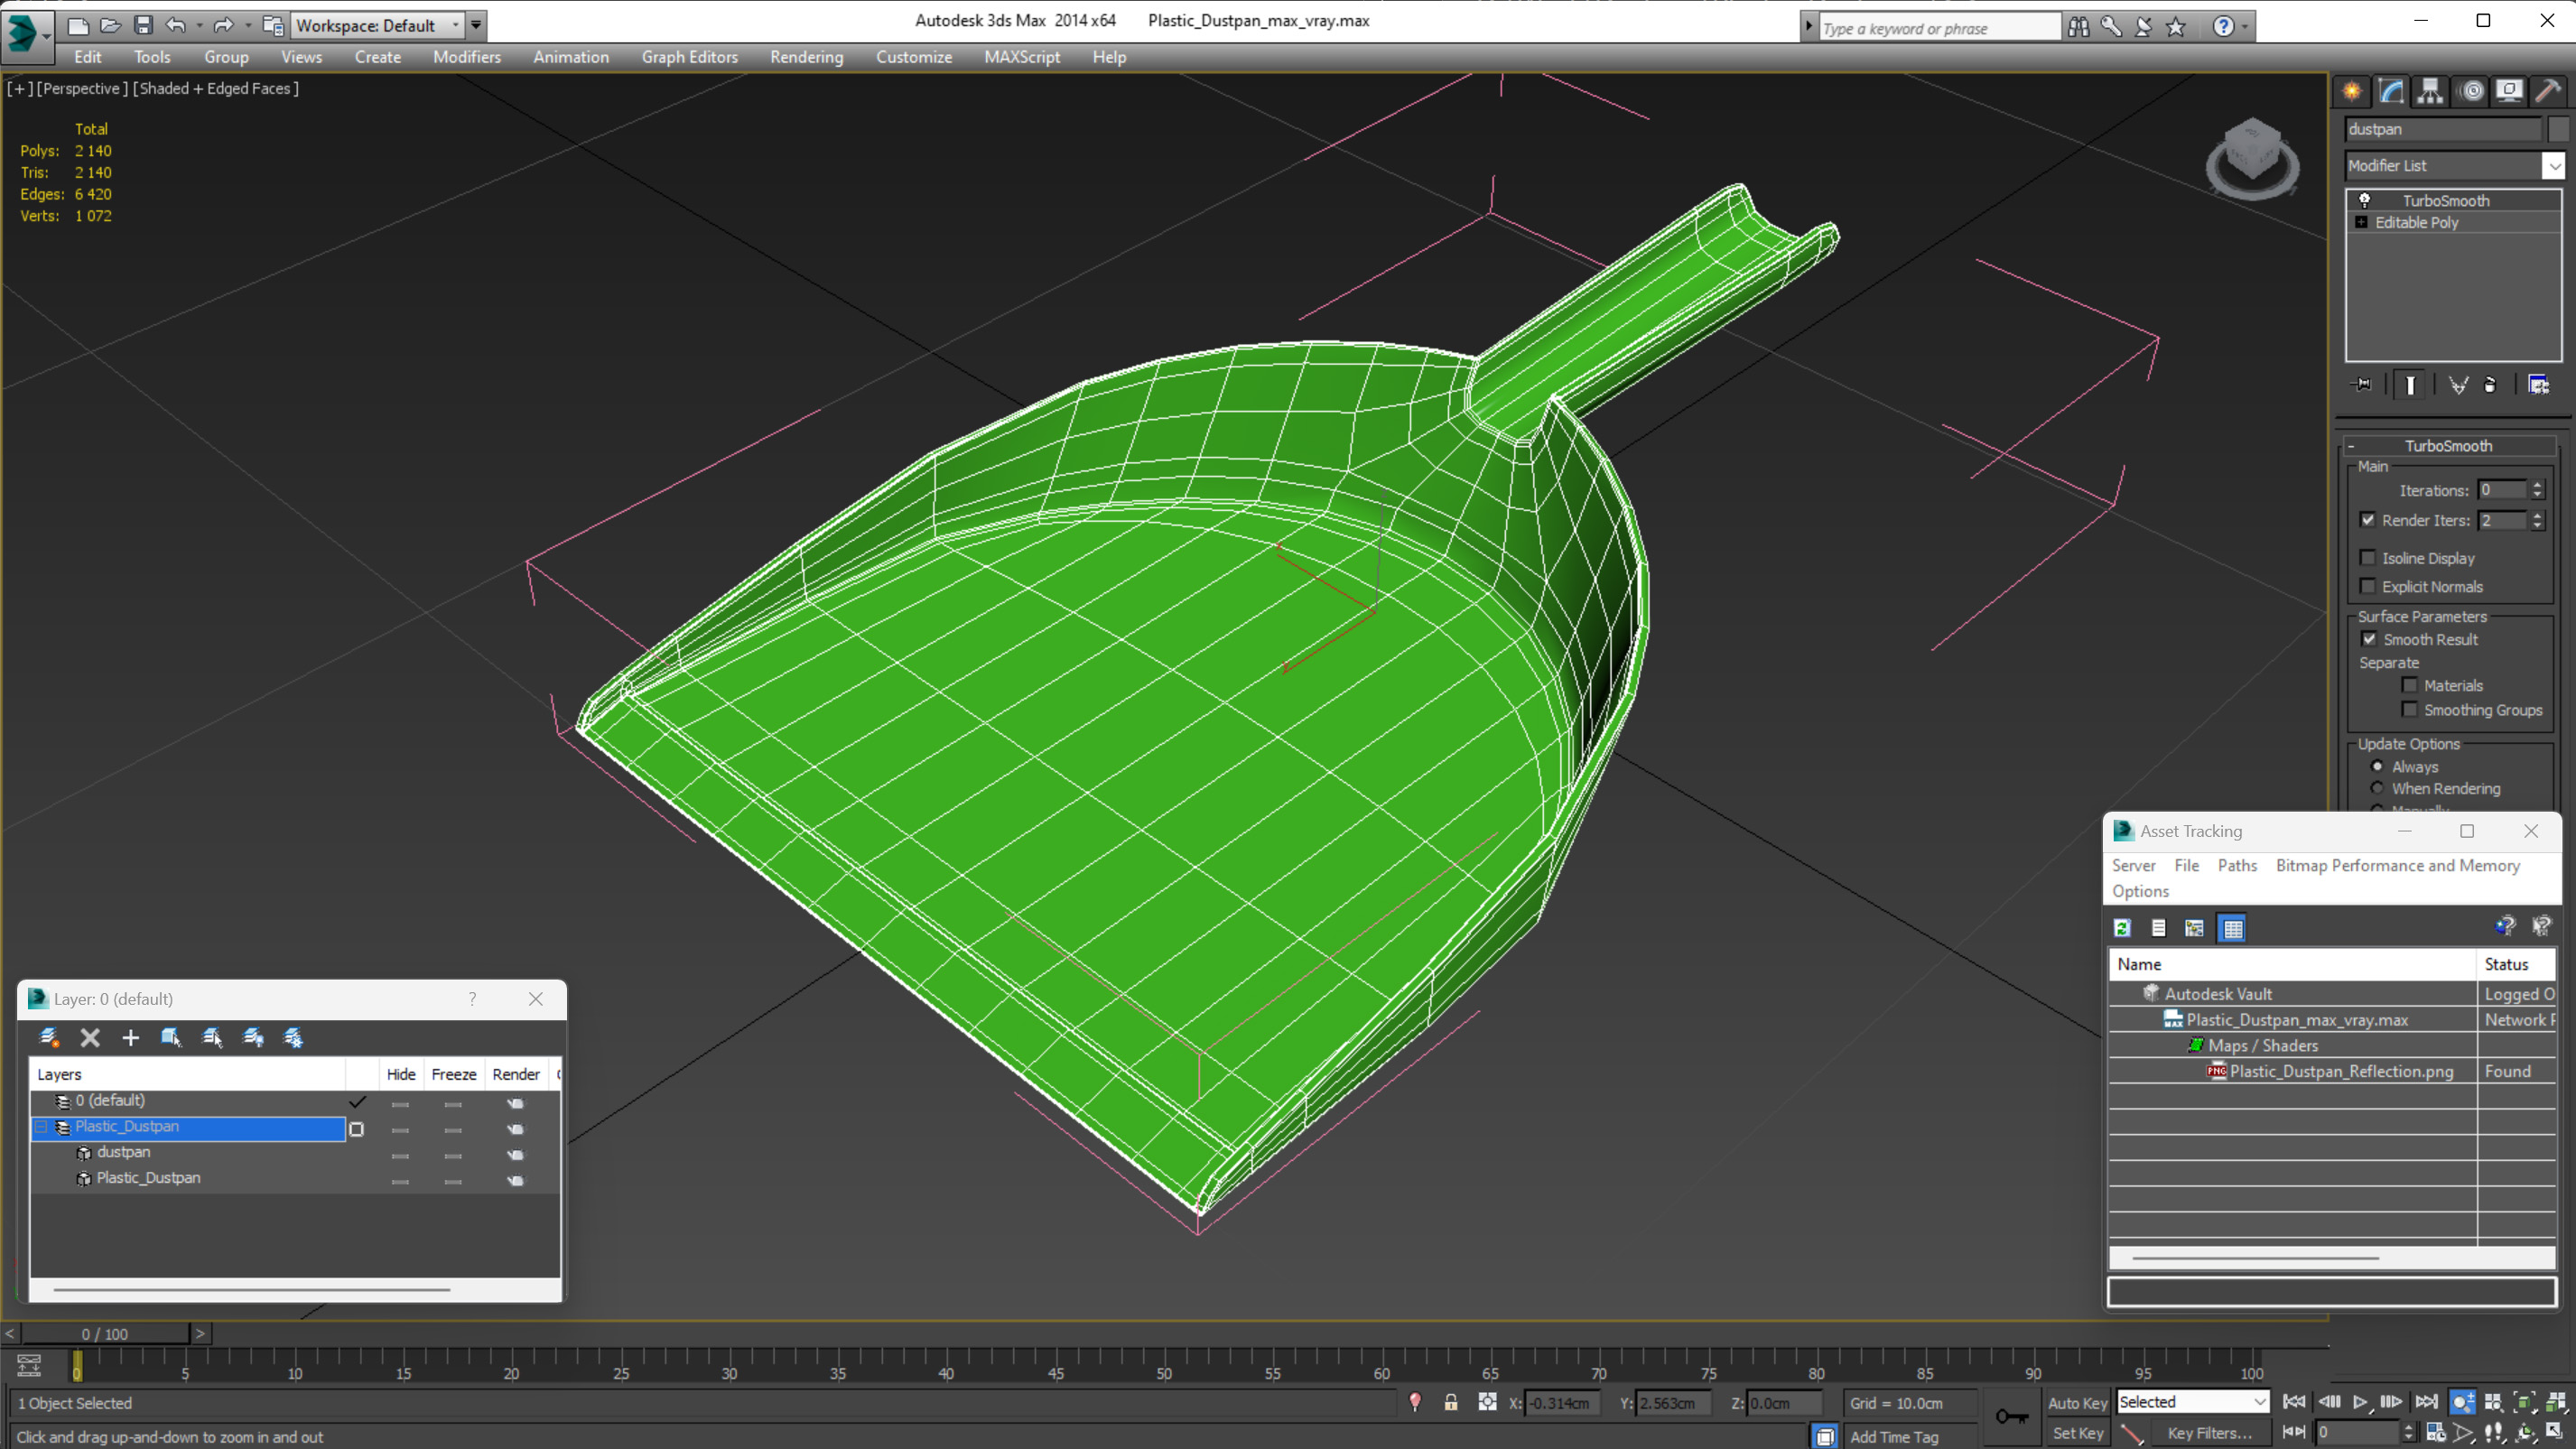
Task: Click the Set Key button
Action: click(2077, 1433)
